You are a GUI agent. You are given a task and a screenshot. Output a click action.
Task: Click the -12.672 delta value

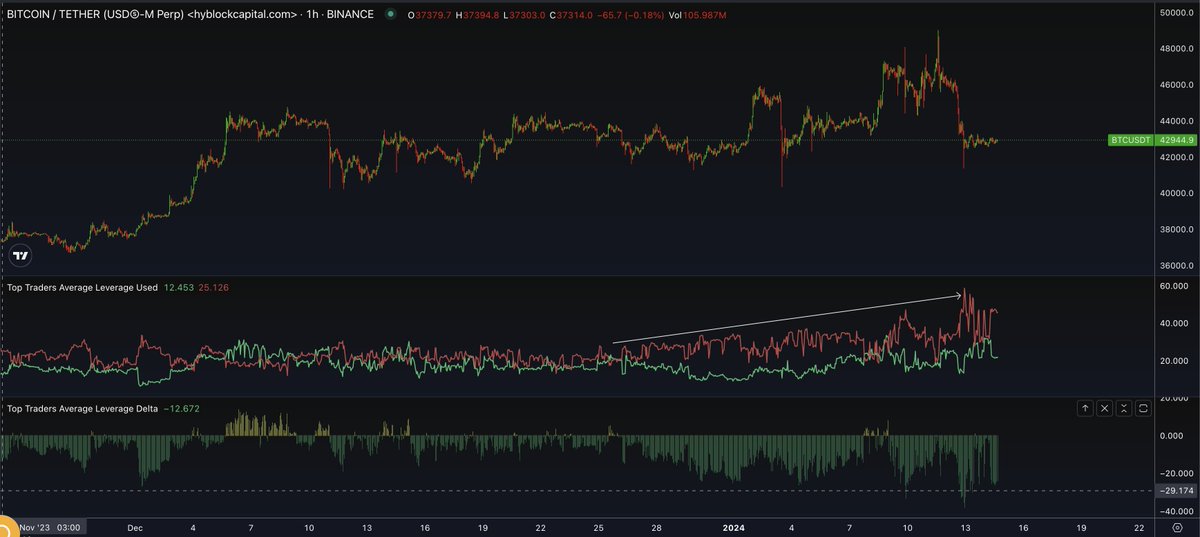[x=180, y=409]
